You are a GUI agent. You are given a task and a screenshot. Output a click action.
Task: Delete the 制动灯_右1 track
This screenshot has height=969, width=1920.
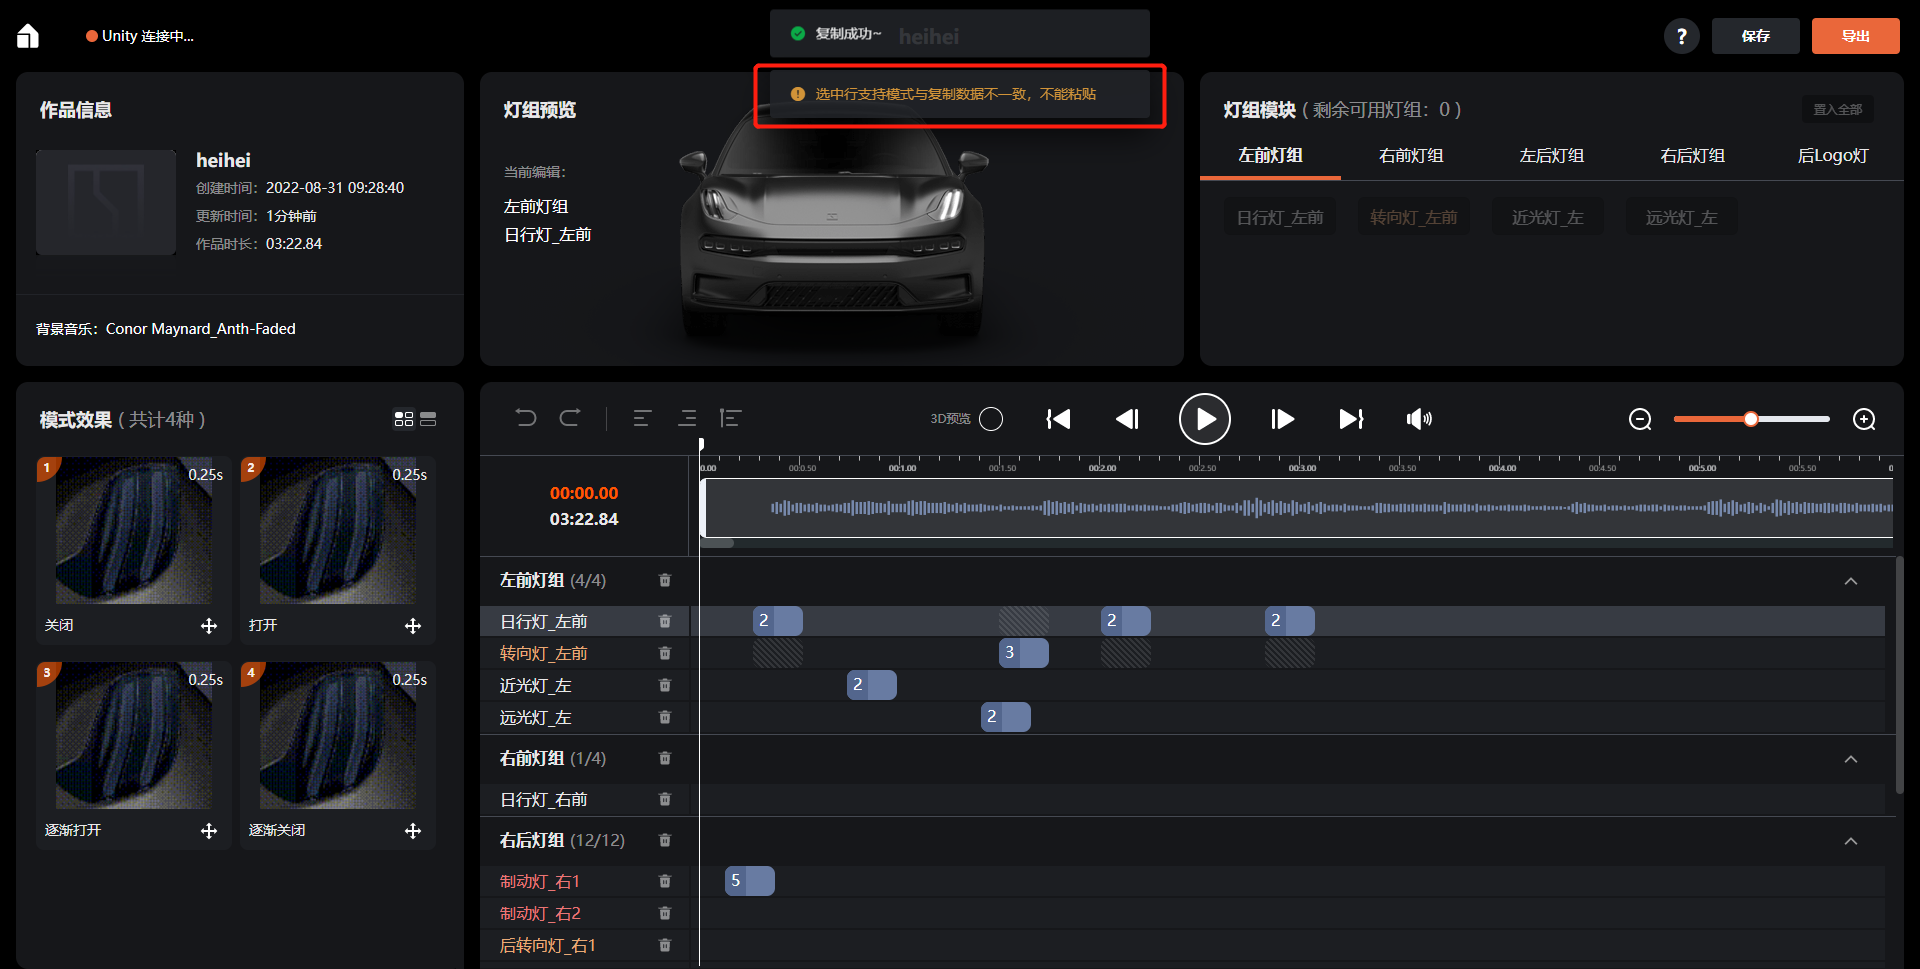(665, 881)
